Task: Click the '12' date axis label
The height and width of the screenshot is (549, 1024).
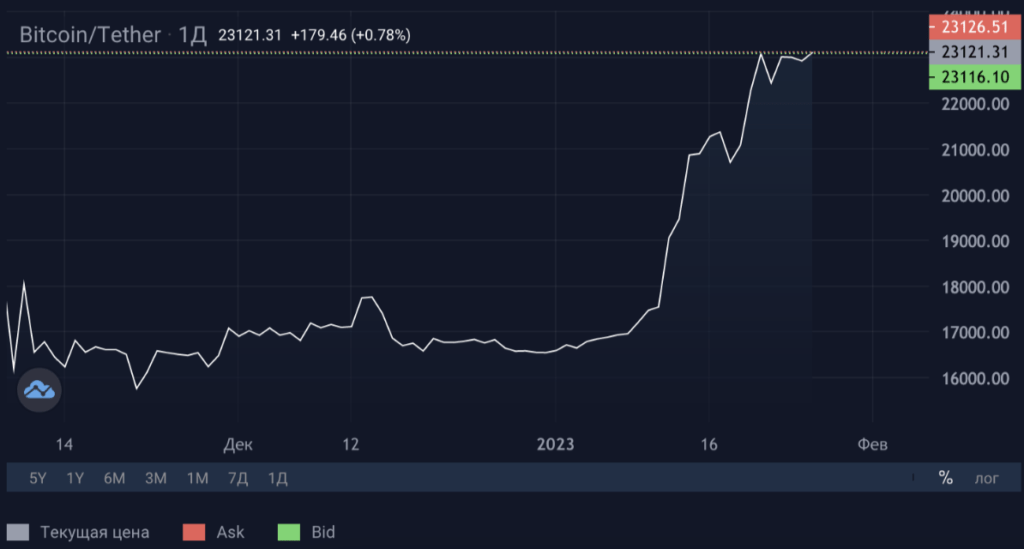Action: (351, 445)
